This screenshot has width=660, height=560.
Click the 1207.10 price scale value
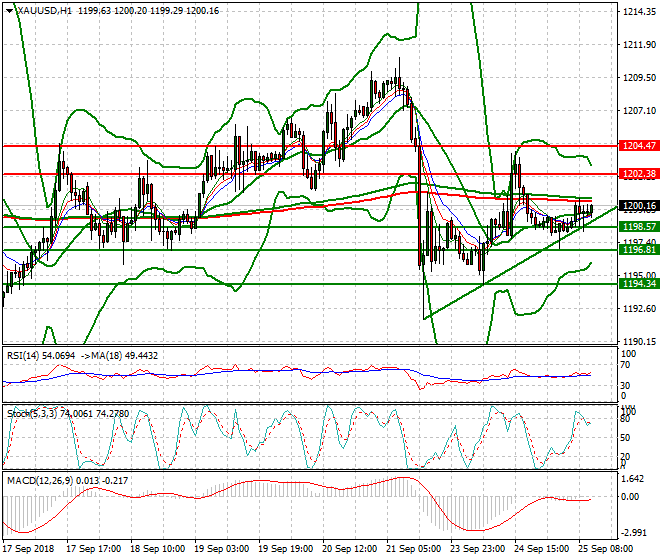click(x=639, y=111)
